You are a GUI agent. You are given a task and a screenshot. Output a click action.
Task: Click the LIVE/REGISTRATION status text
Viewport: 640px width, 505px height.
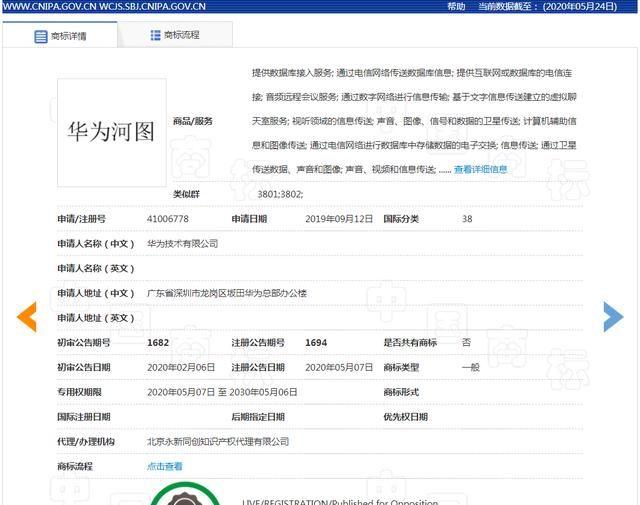340,502
